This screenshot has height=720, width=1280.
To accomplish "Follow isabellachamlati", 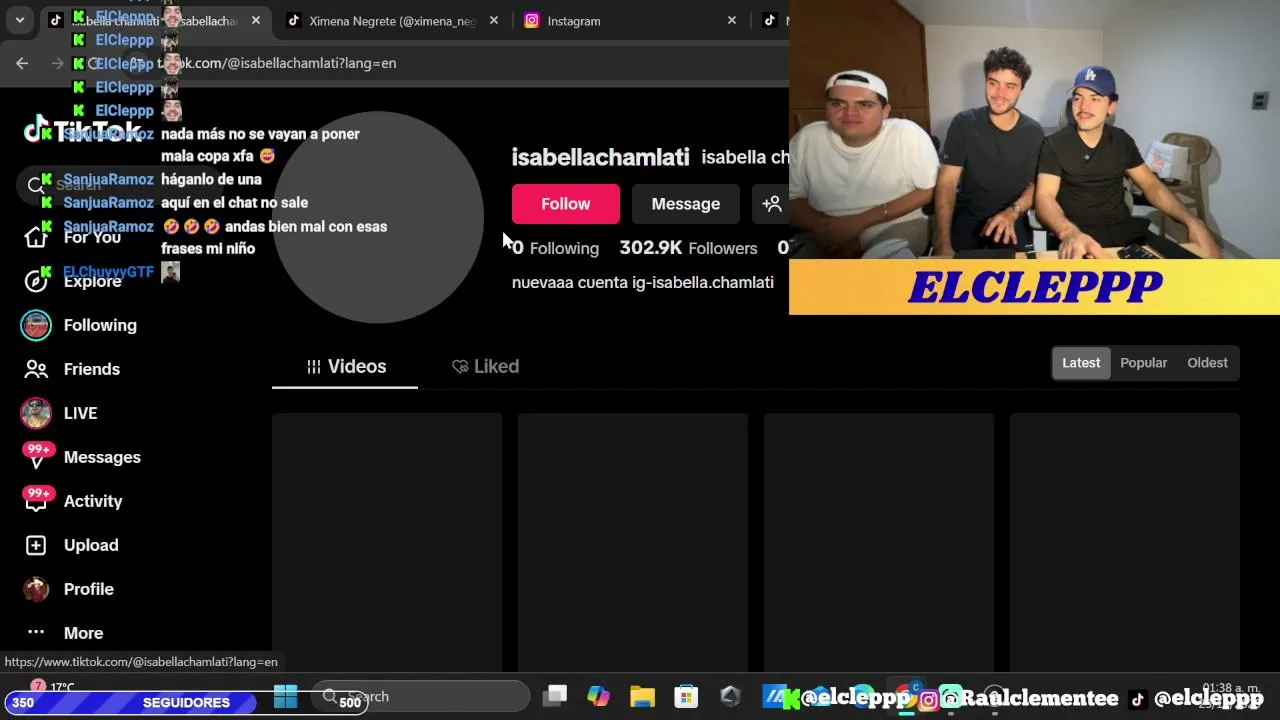I will [x=566, y=204].
